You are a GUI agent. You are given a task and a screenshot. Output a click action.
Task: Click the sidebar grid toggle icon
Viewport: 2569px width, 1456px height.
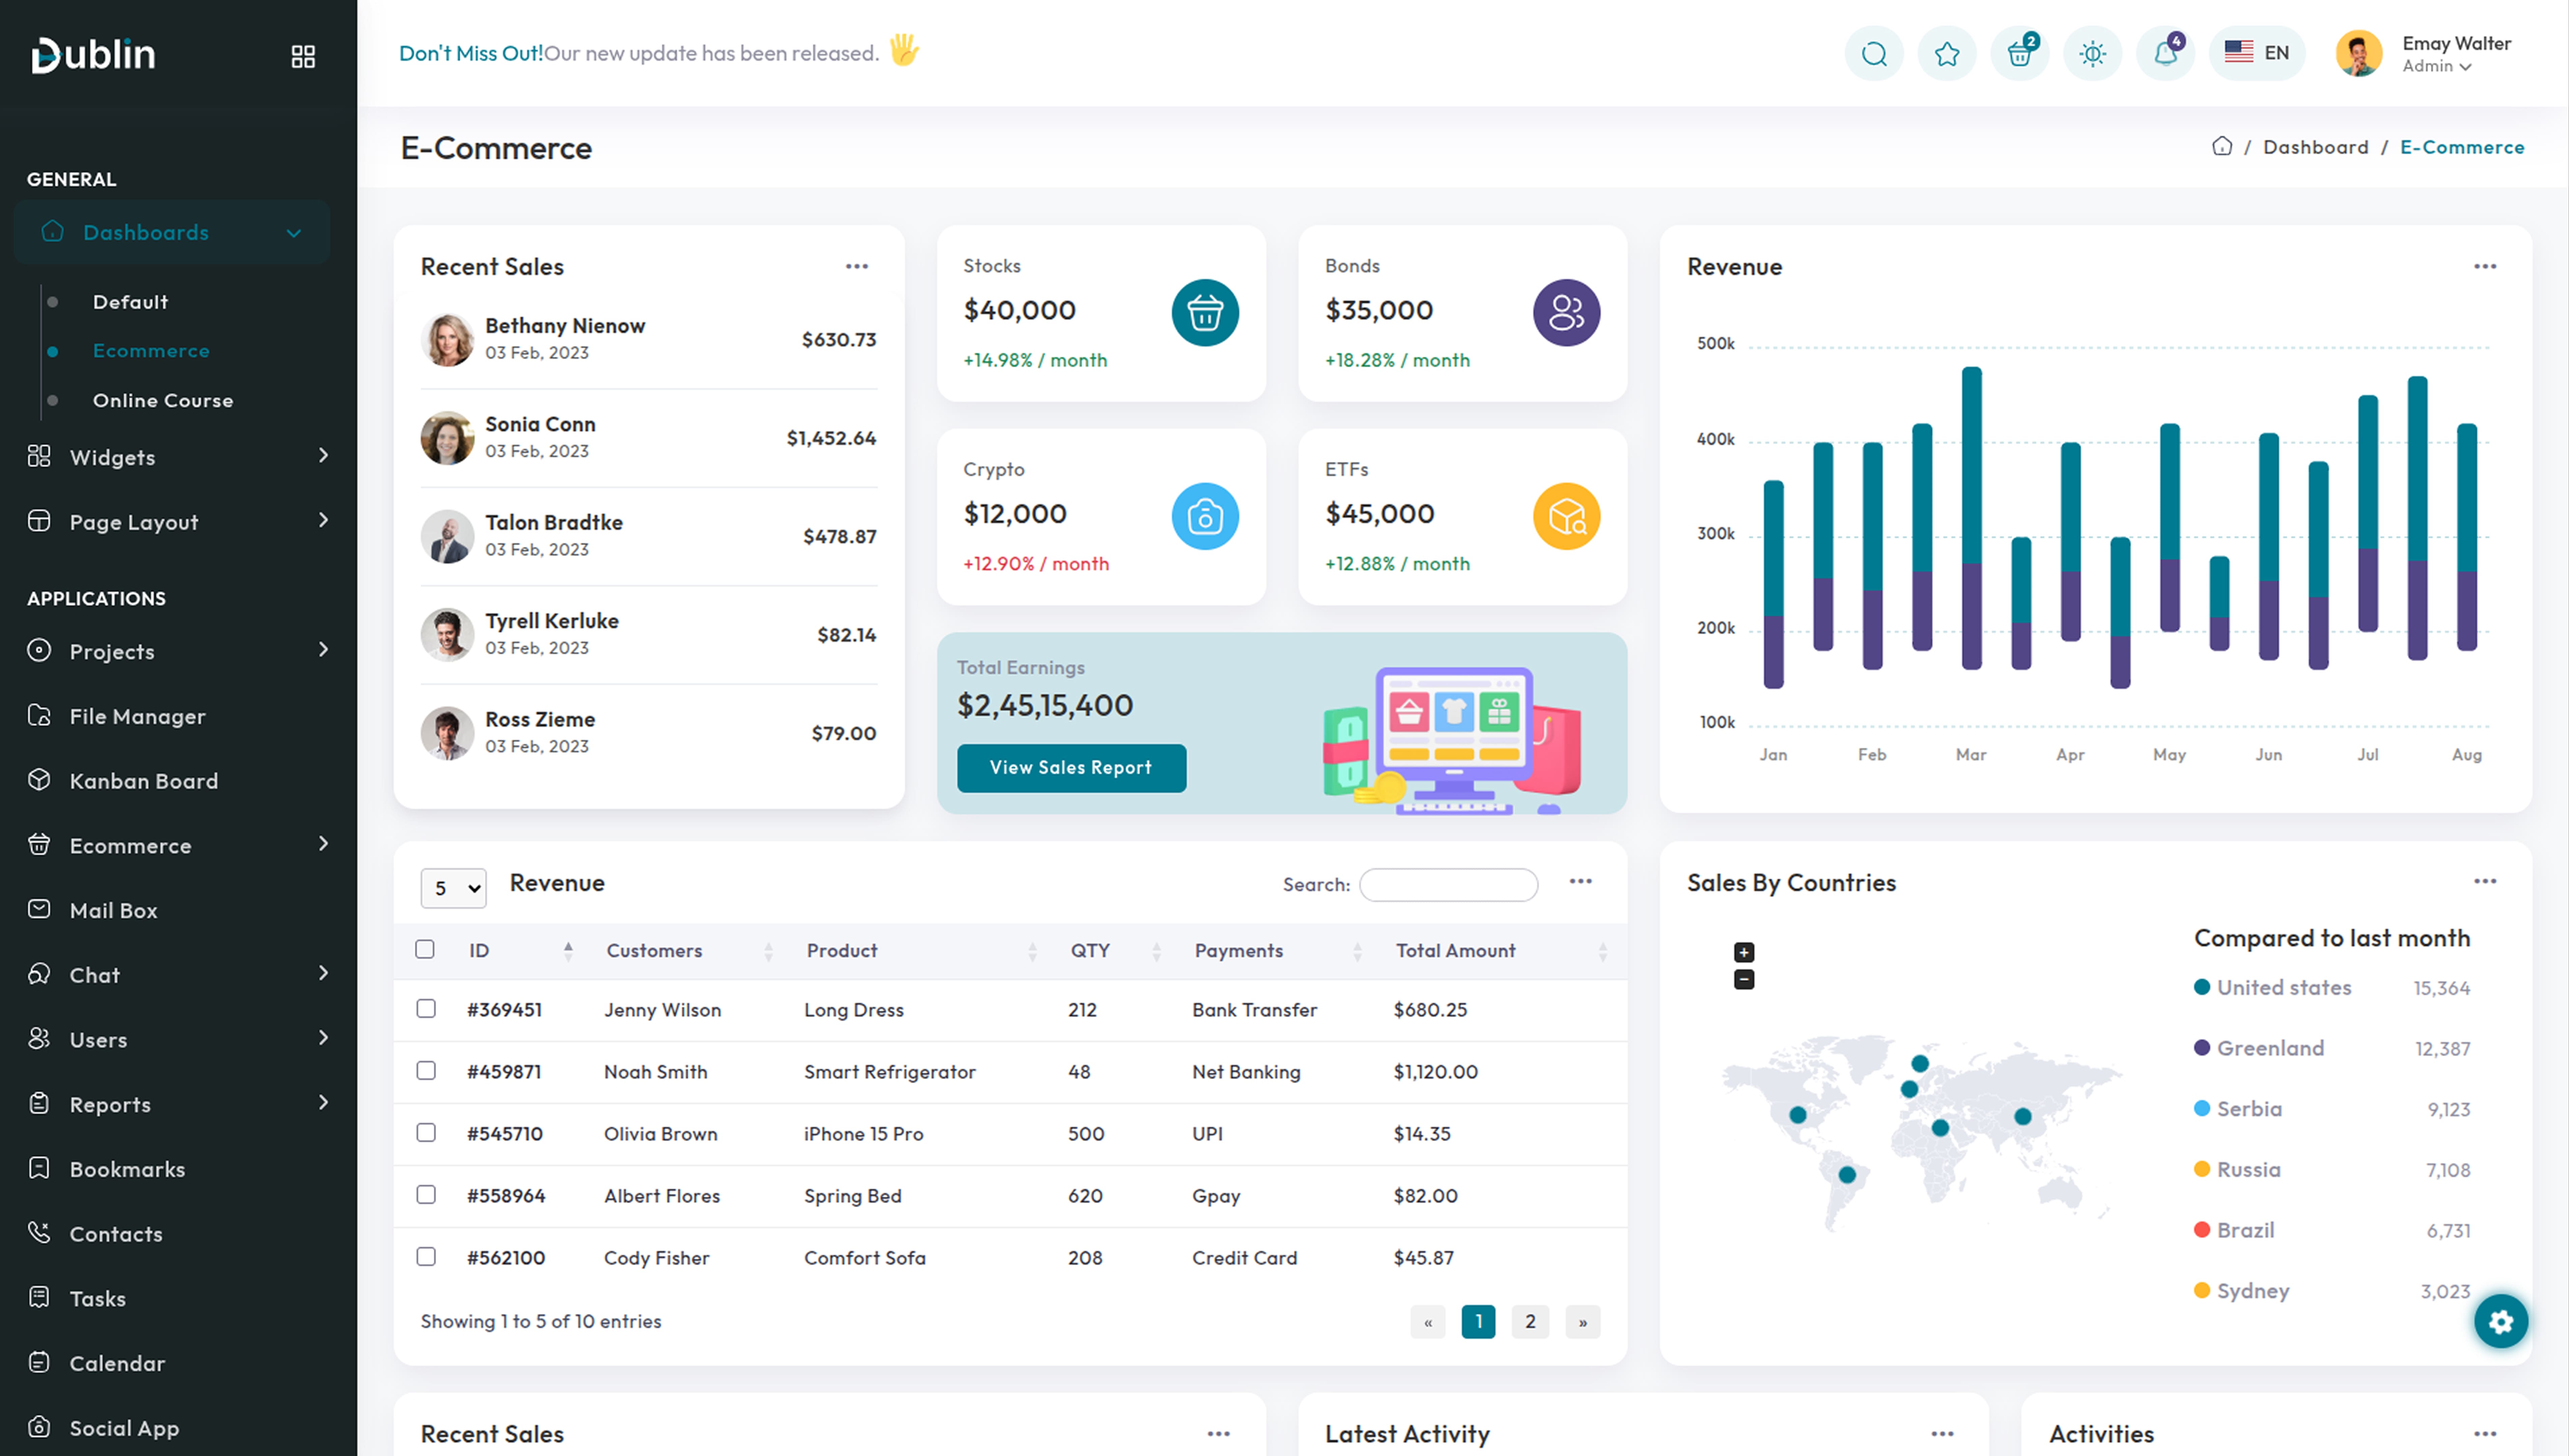tap(303, 56)
